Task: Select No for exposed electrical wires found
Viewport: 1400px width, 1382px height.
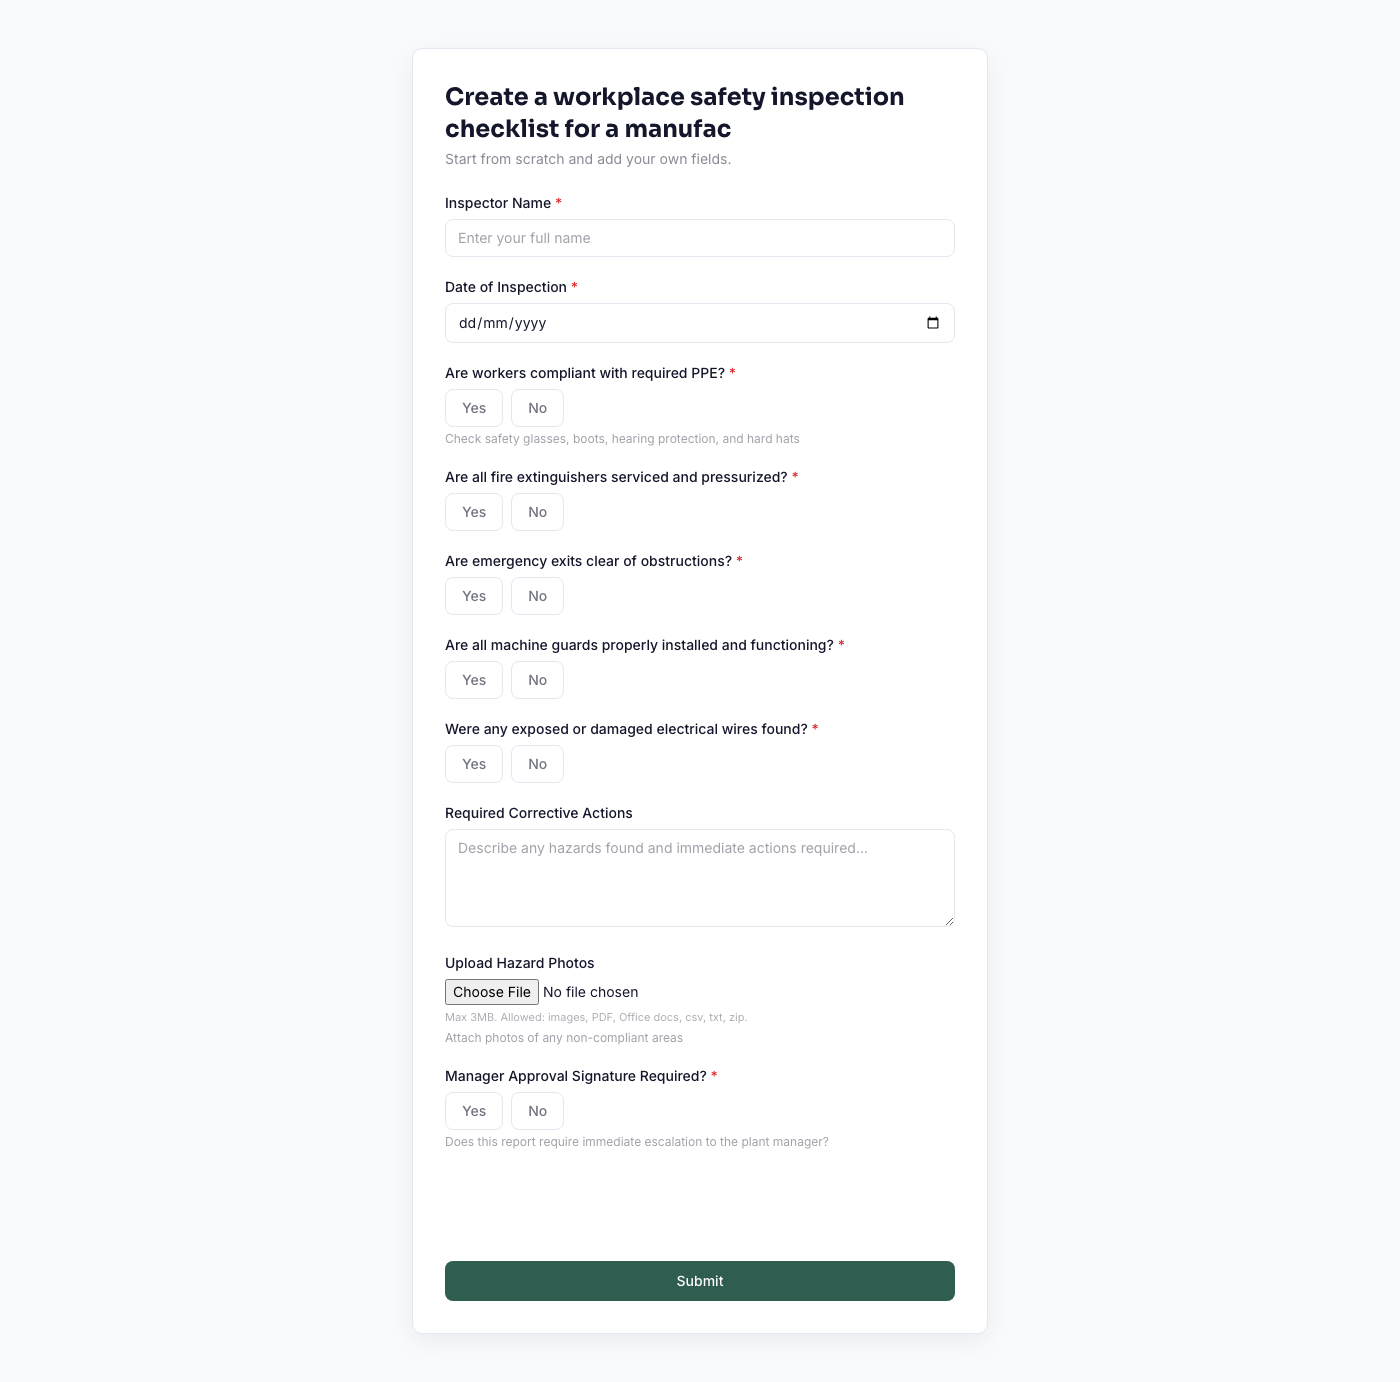Action: 537,764
